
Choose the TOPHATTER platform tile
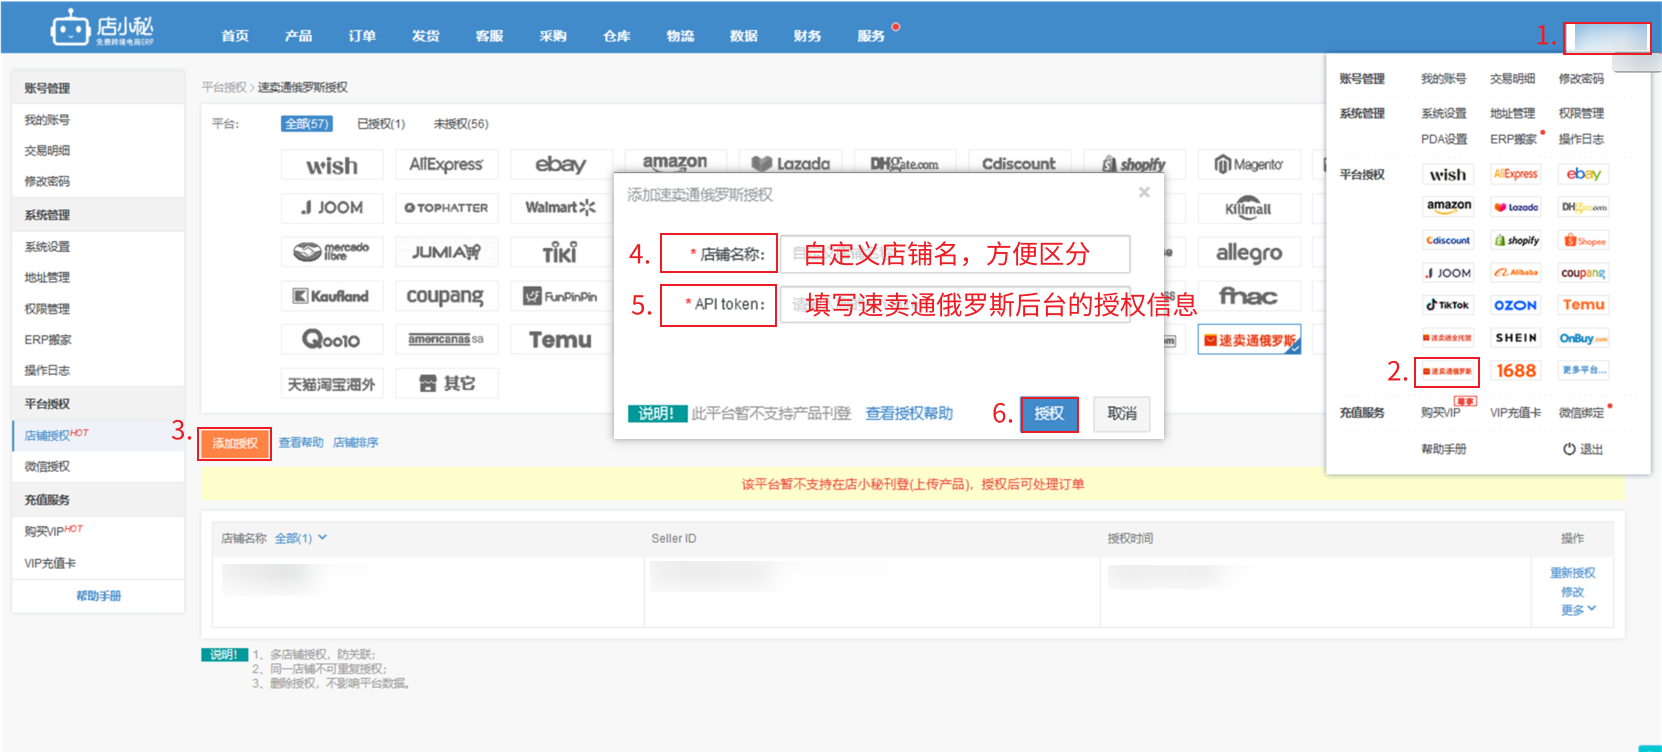click(x=446, y=208)
